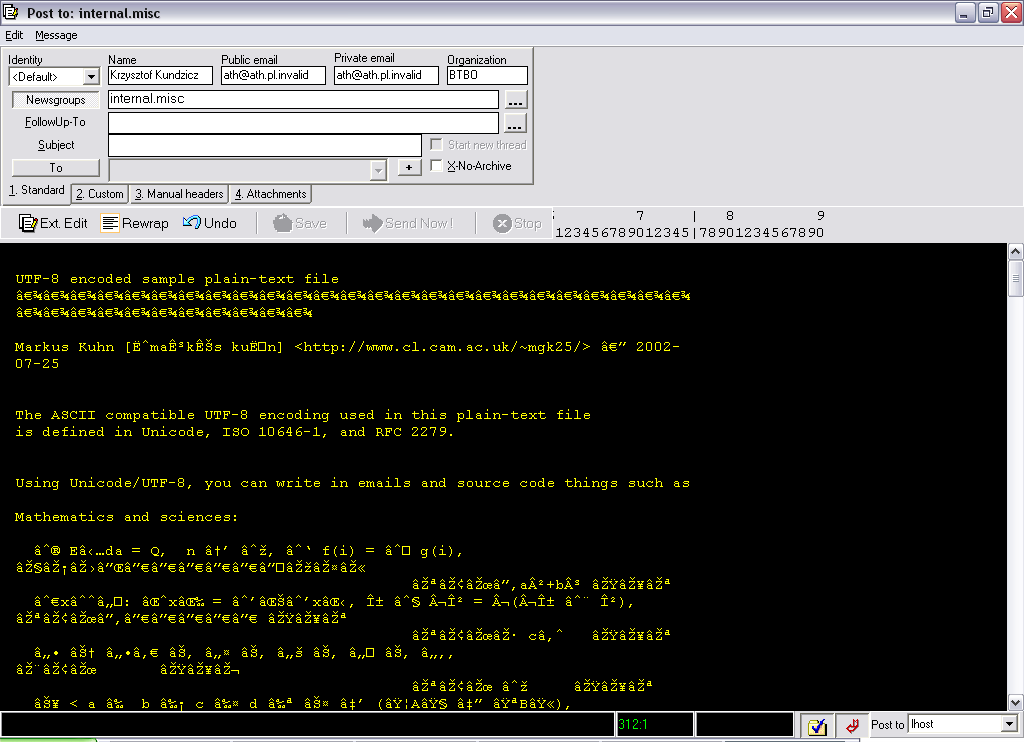1024x742 pixels.
Task: Click the Organization field
Action: pyautogui.click(x=487, y=75)
